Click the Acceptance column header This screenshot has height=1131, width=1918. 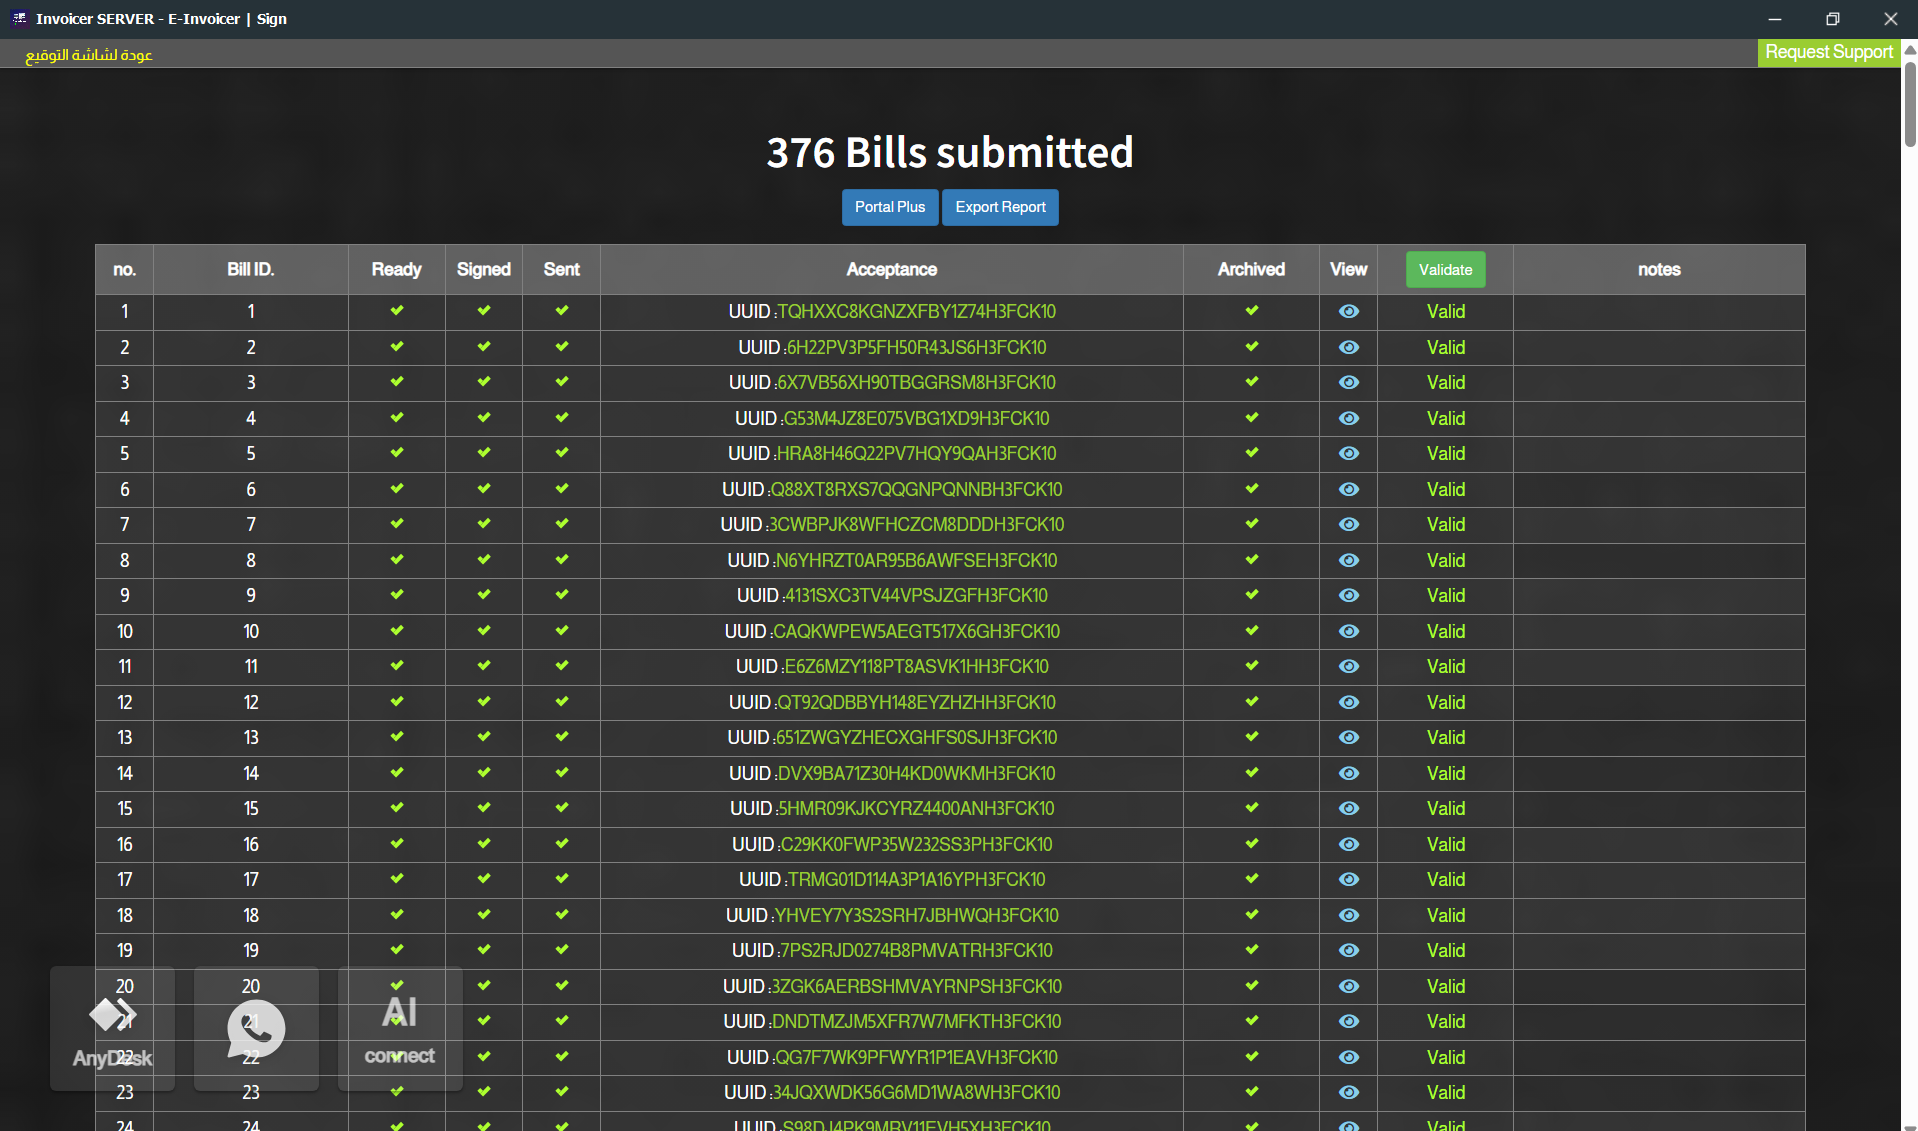coord(891,270)
